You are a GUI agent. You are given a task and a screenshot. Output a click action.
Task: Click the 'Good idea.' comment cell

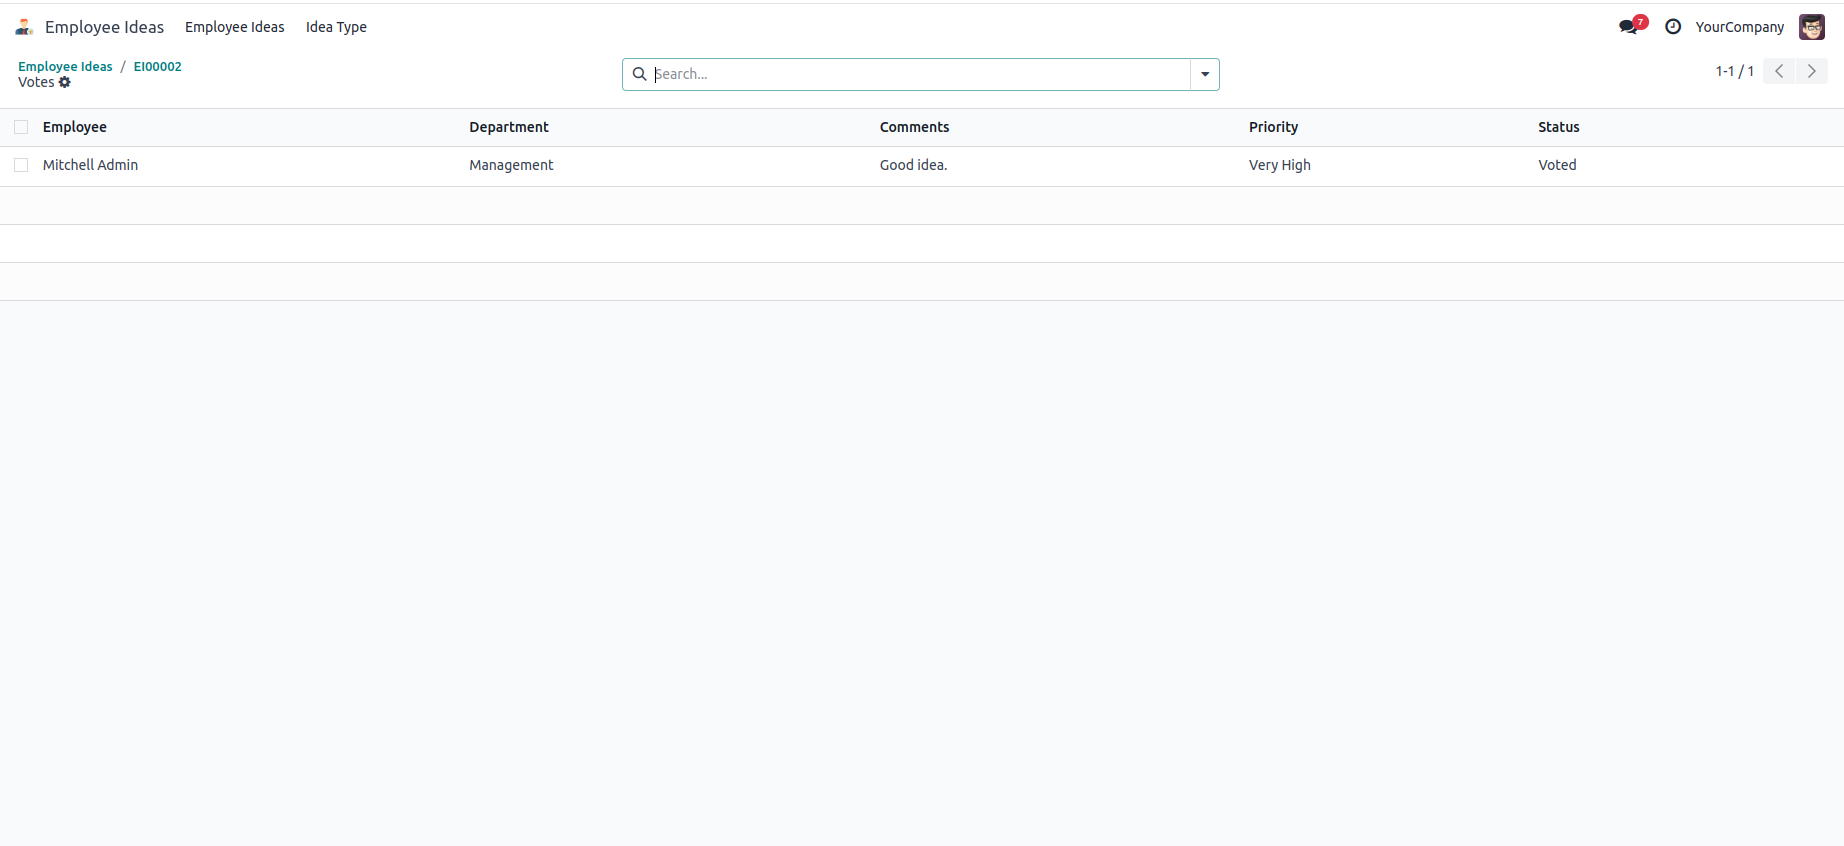(x=913, y=165)
